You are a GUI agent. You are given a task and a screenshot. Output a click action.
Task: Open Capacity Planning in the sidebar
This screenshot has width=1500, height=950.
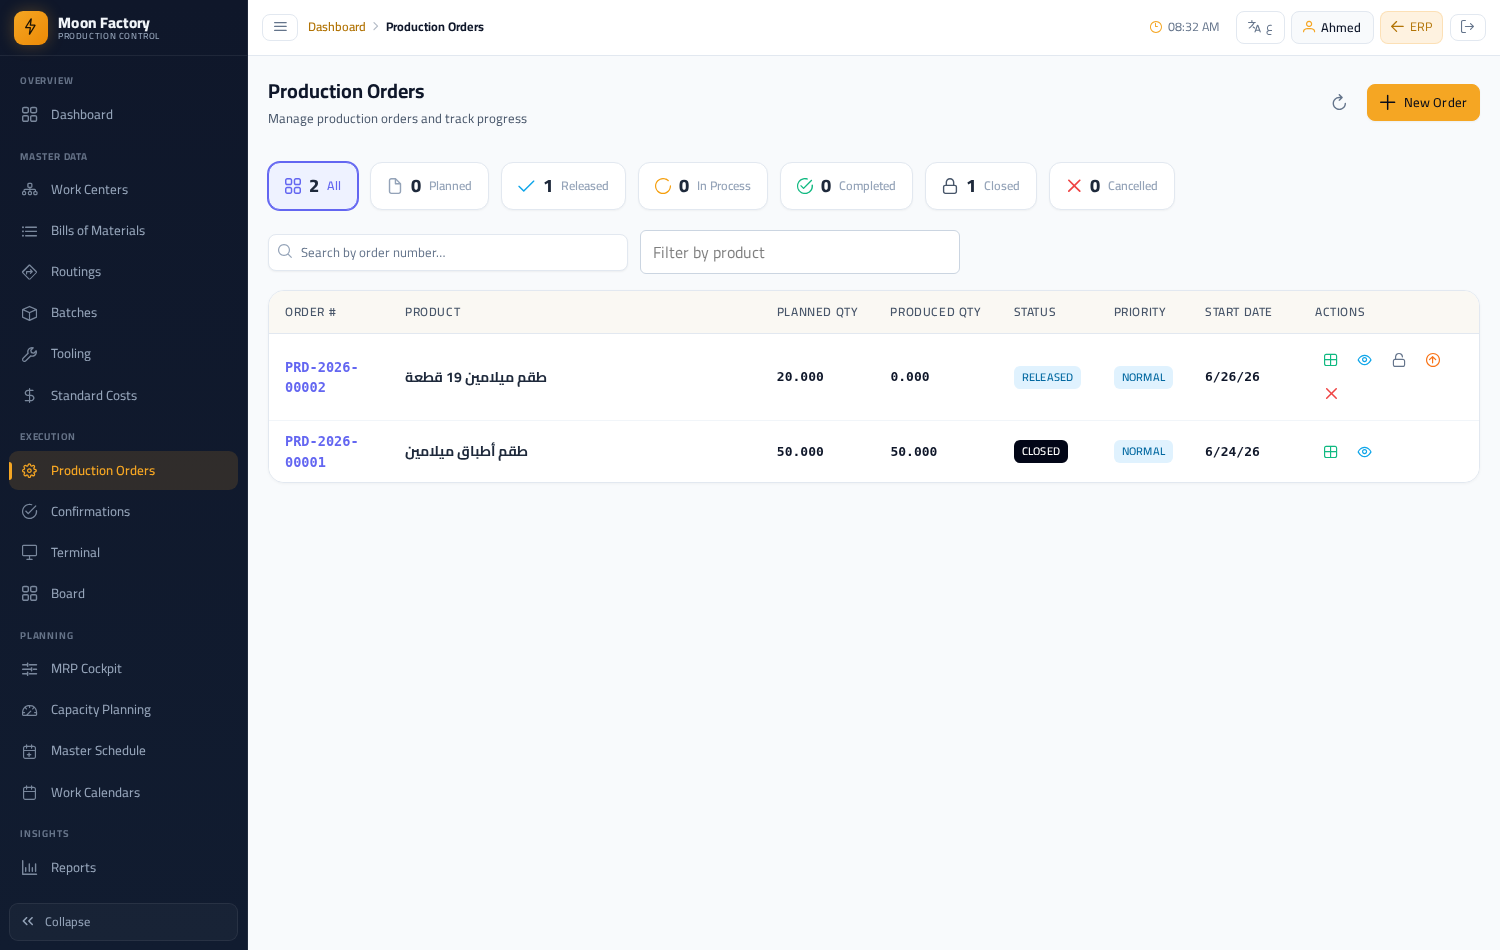(123, 710)
